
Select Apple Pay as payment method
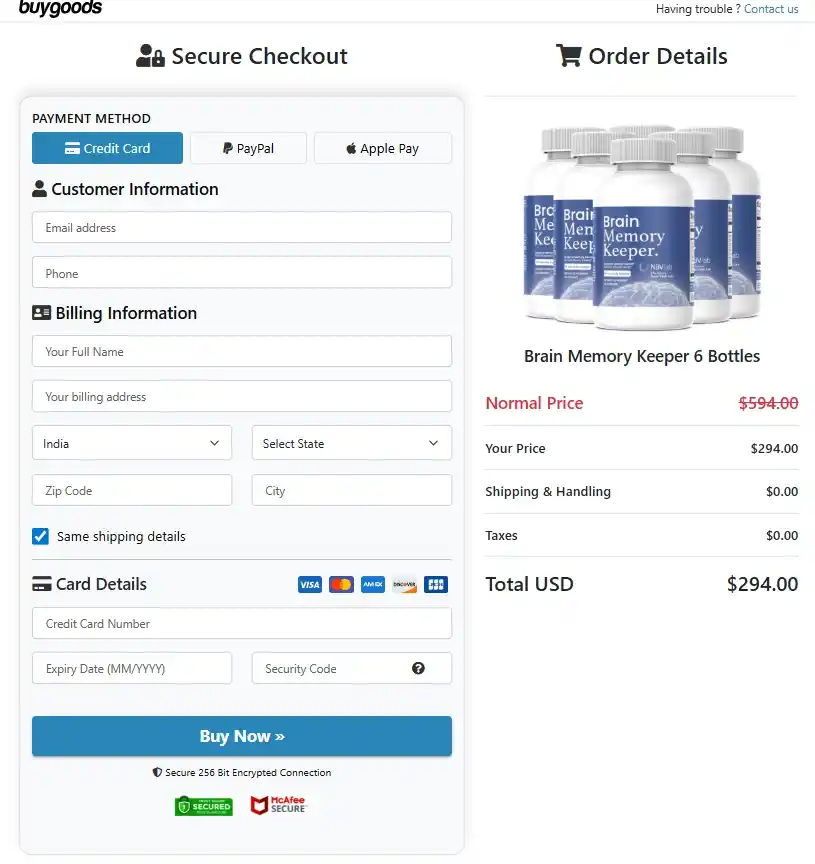coord(382,148)
